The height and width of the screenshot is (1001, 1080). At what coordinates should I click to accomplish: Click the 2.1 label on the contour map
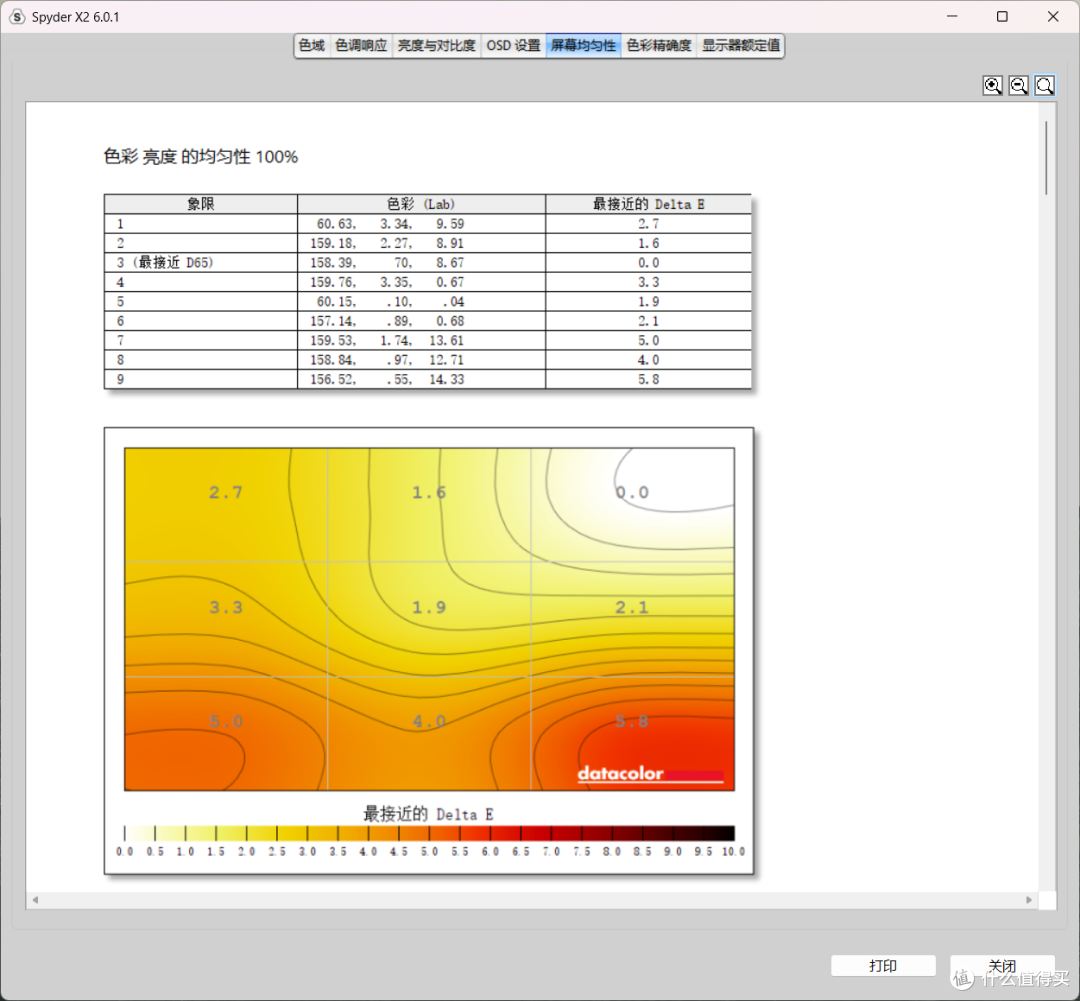pos(632,607)
